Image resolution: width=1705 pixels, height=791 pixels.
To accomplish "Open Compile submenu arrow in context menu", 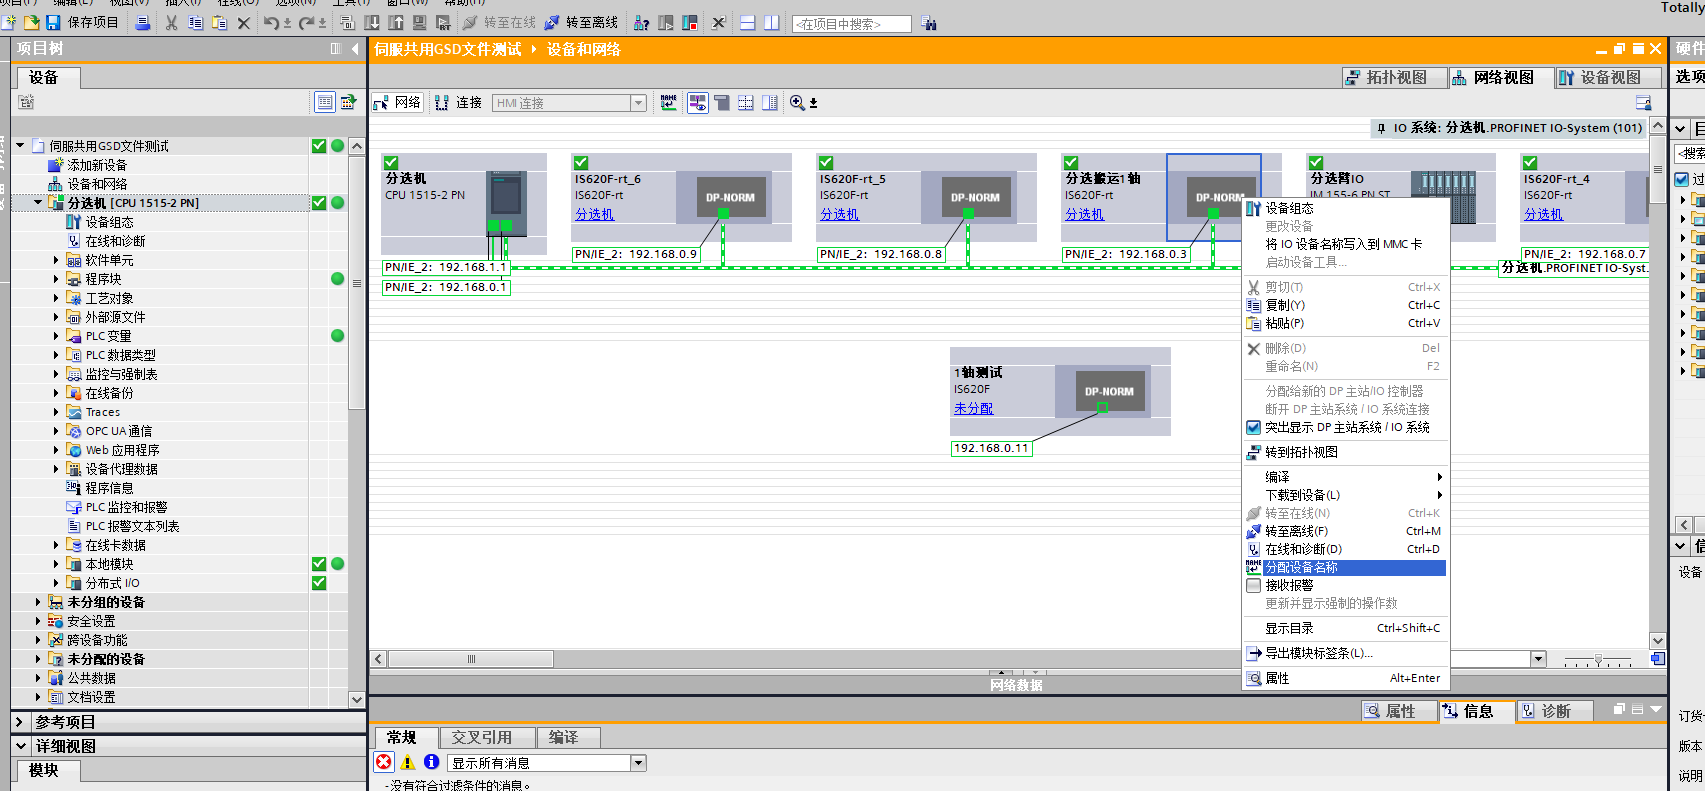I will click(x=1439, y=477).
